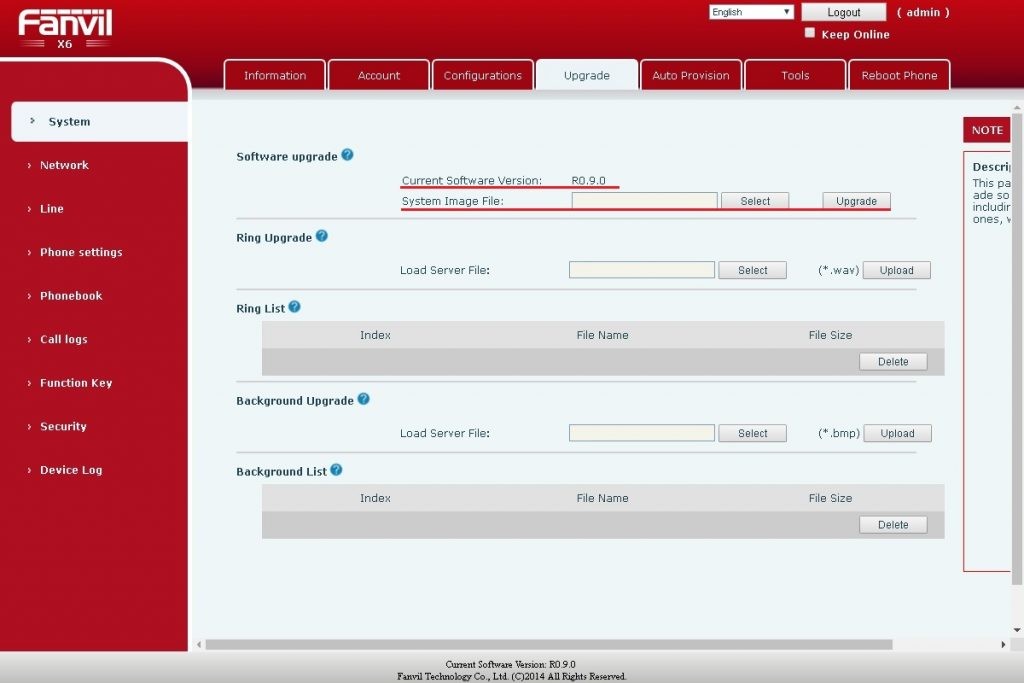Click Background List File Size column header
The image size is (1024, 683).
830,498
